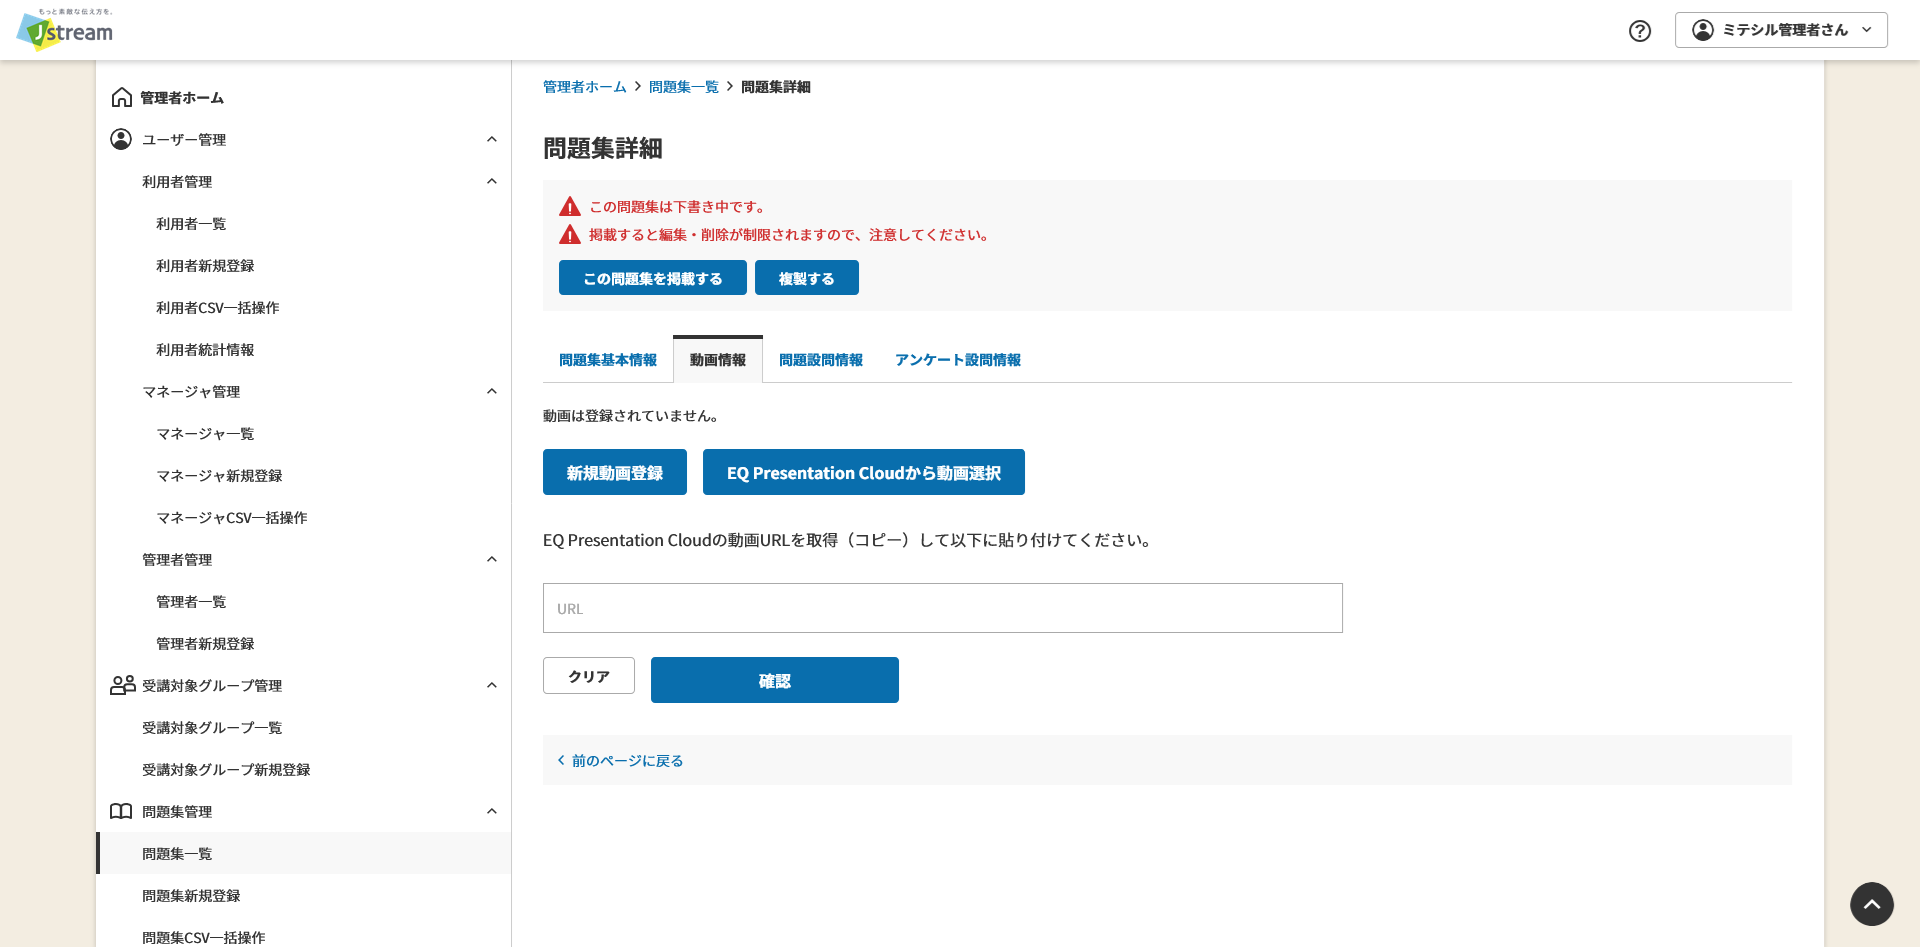Open マネージャ新規登録 in sidebar
1920x947 pixels.
[219, 476]
